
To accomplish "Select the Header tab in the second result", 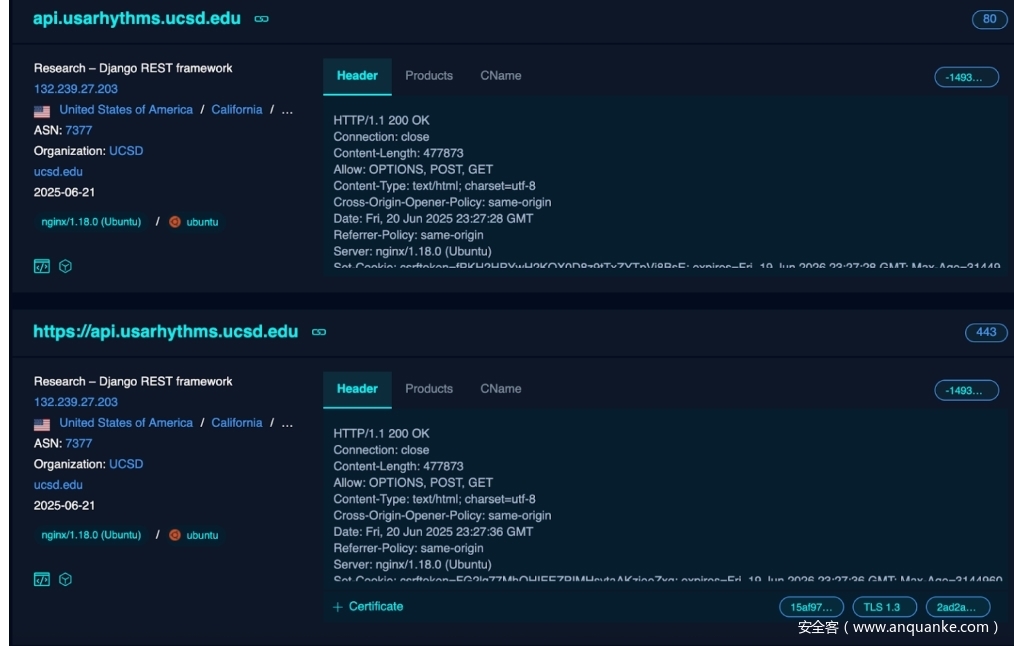I will (x=357, y=389).
